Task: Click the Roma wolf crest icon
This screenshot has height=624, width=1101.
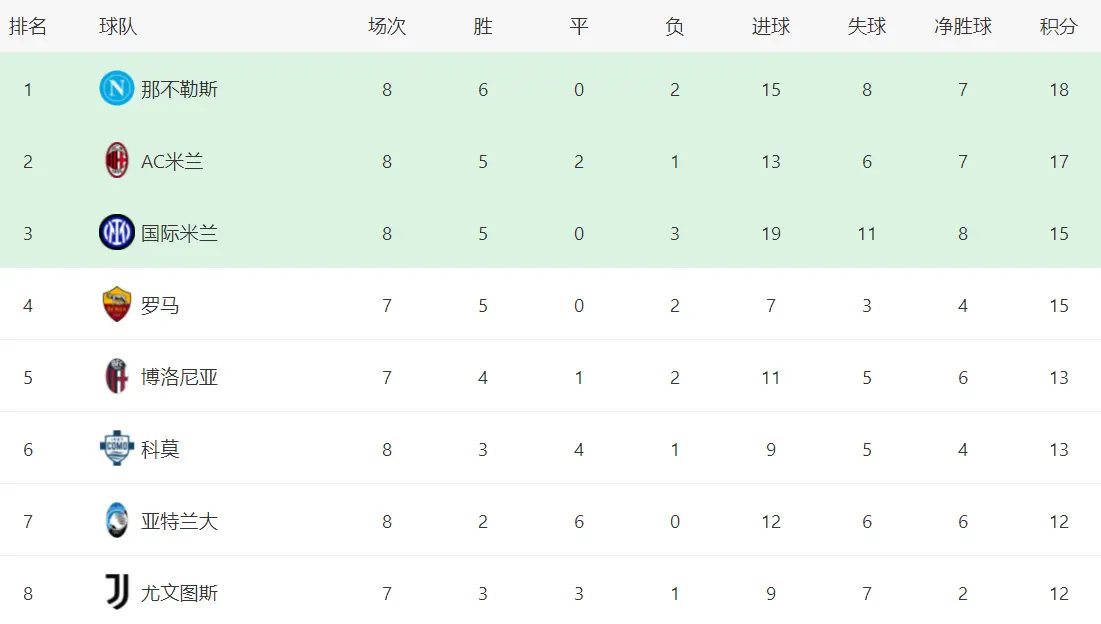Action: click(117, 305)
